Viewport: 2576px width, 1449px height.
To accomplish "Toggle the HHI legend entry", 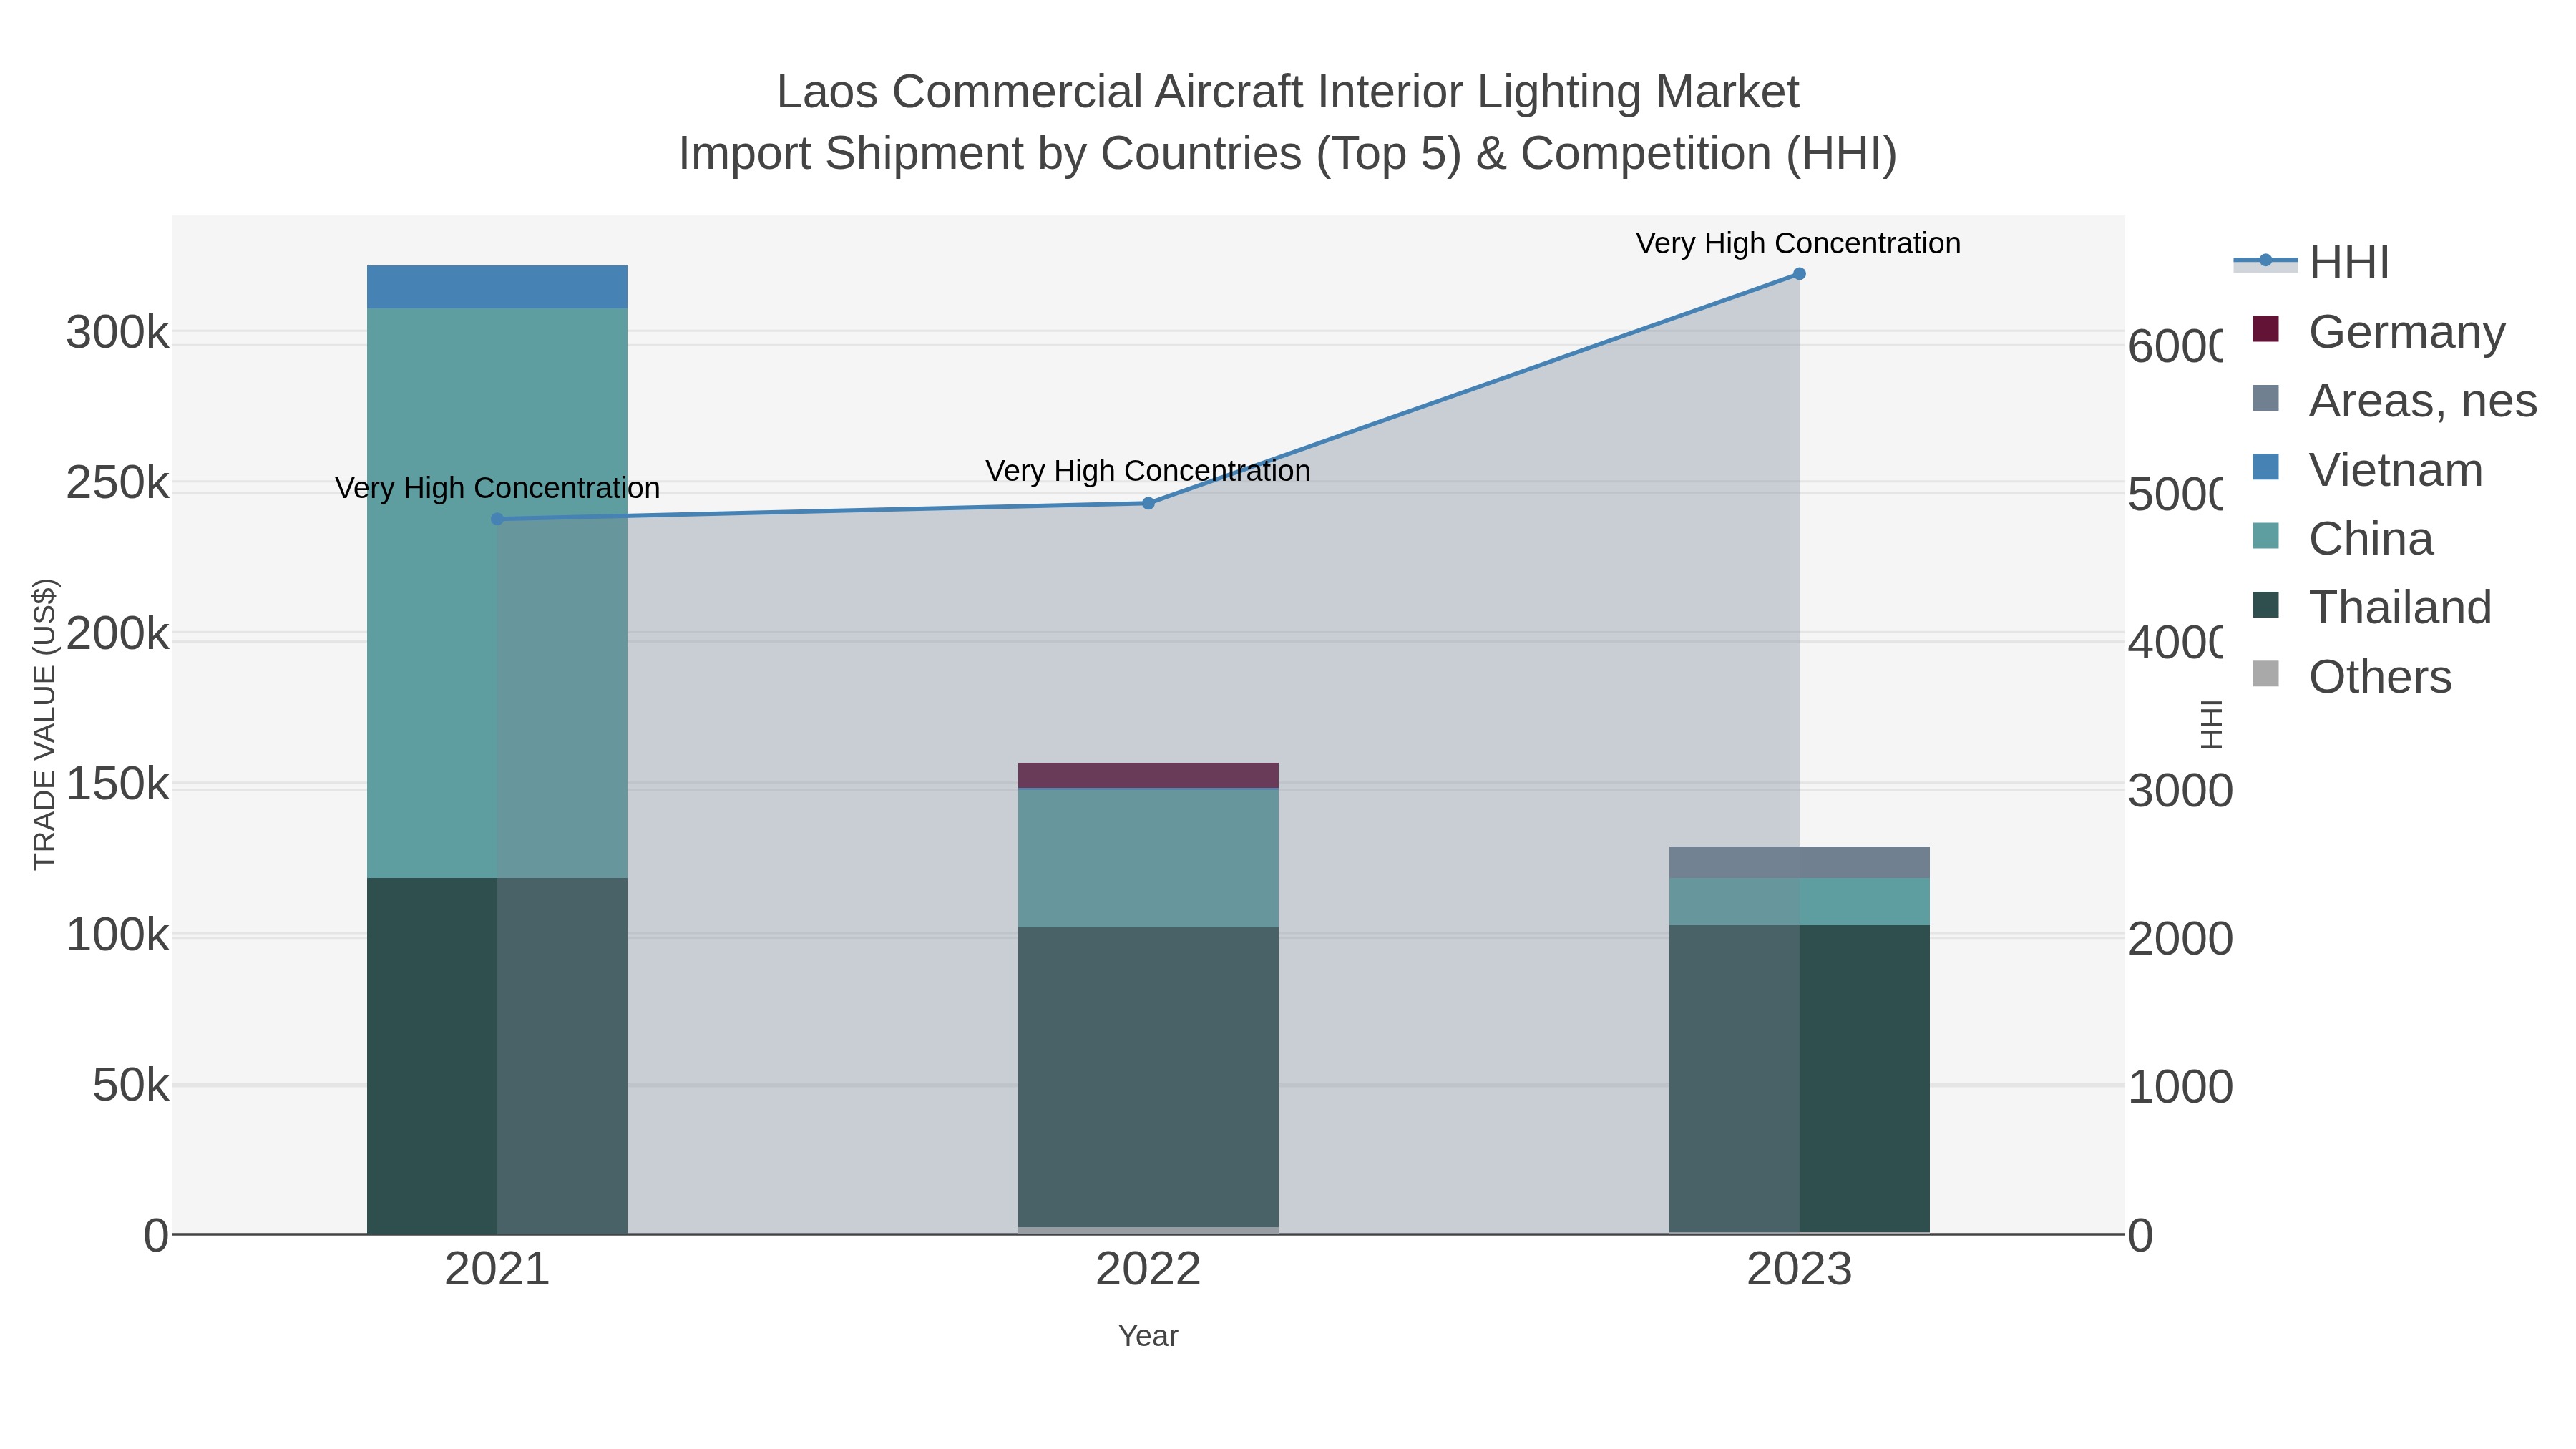I will coord(2311,262).
